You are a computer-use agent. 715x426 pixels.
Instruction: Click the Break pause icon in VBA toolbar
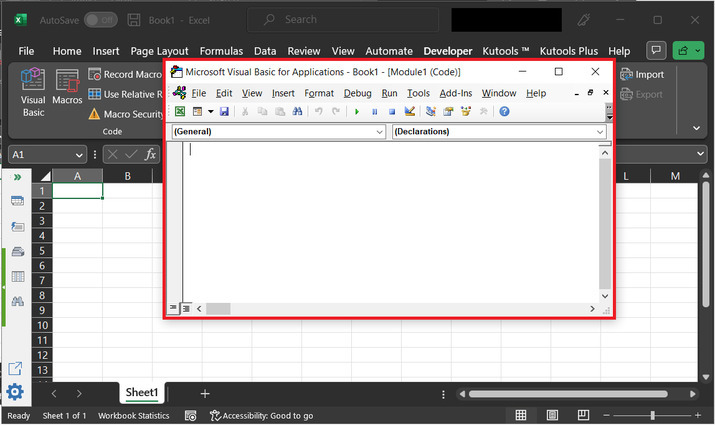pyautogui.click(x=374, y=112)
